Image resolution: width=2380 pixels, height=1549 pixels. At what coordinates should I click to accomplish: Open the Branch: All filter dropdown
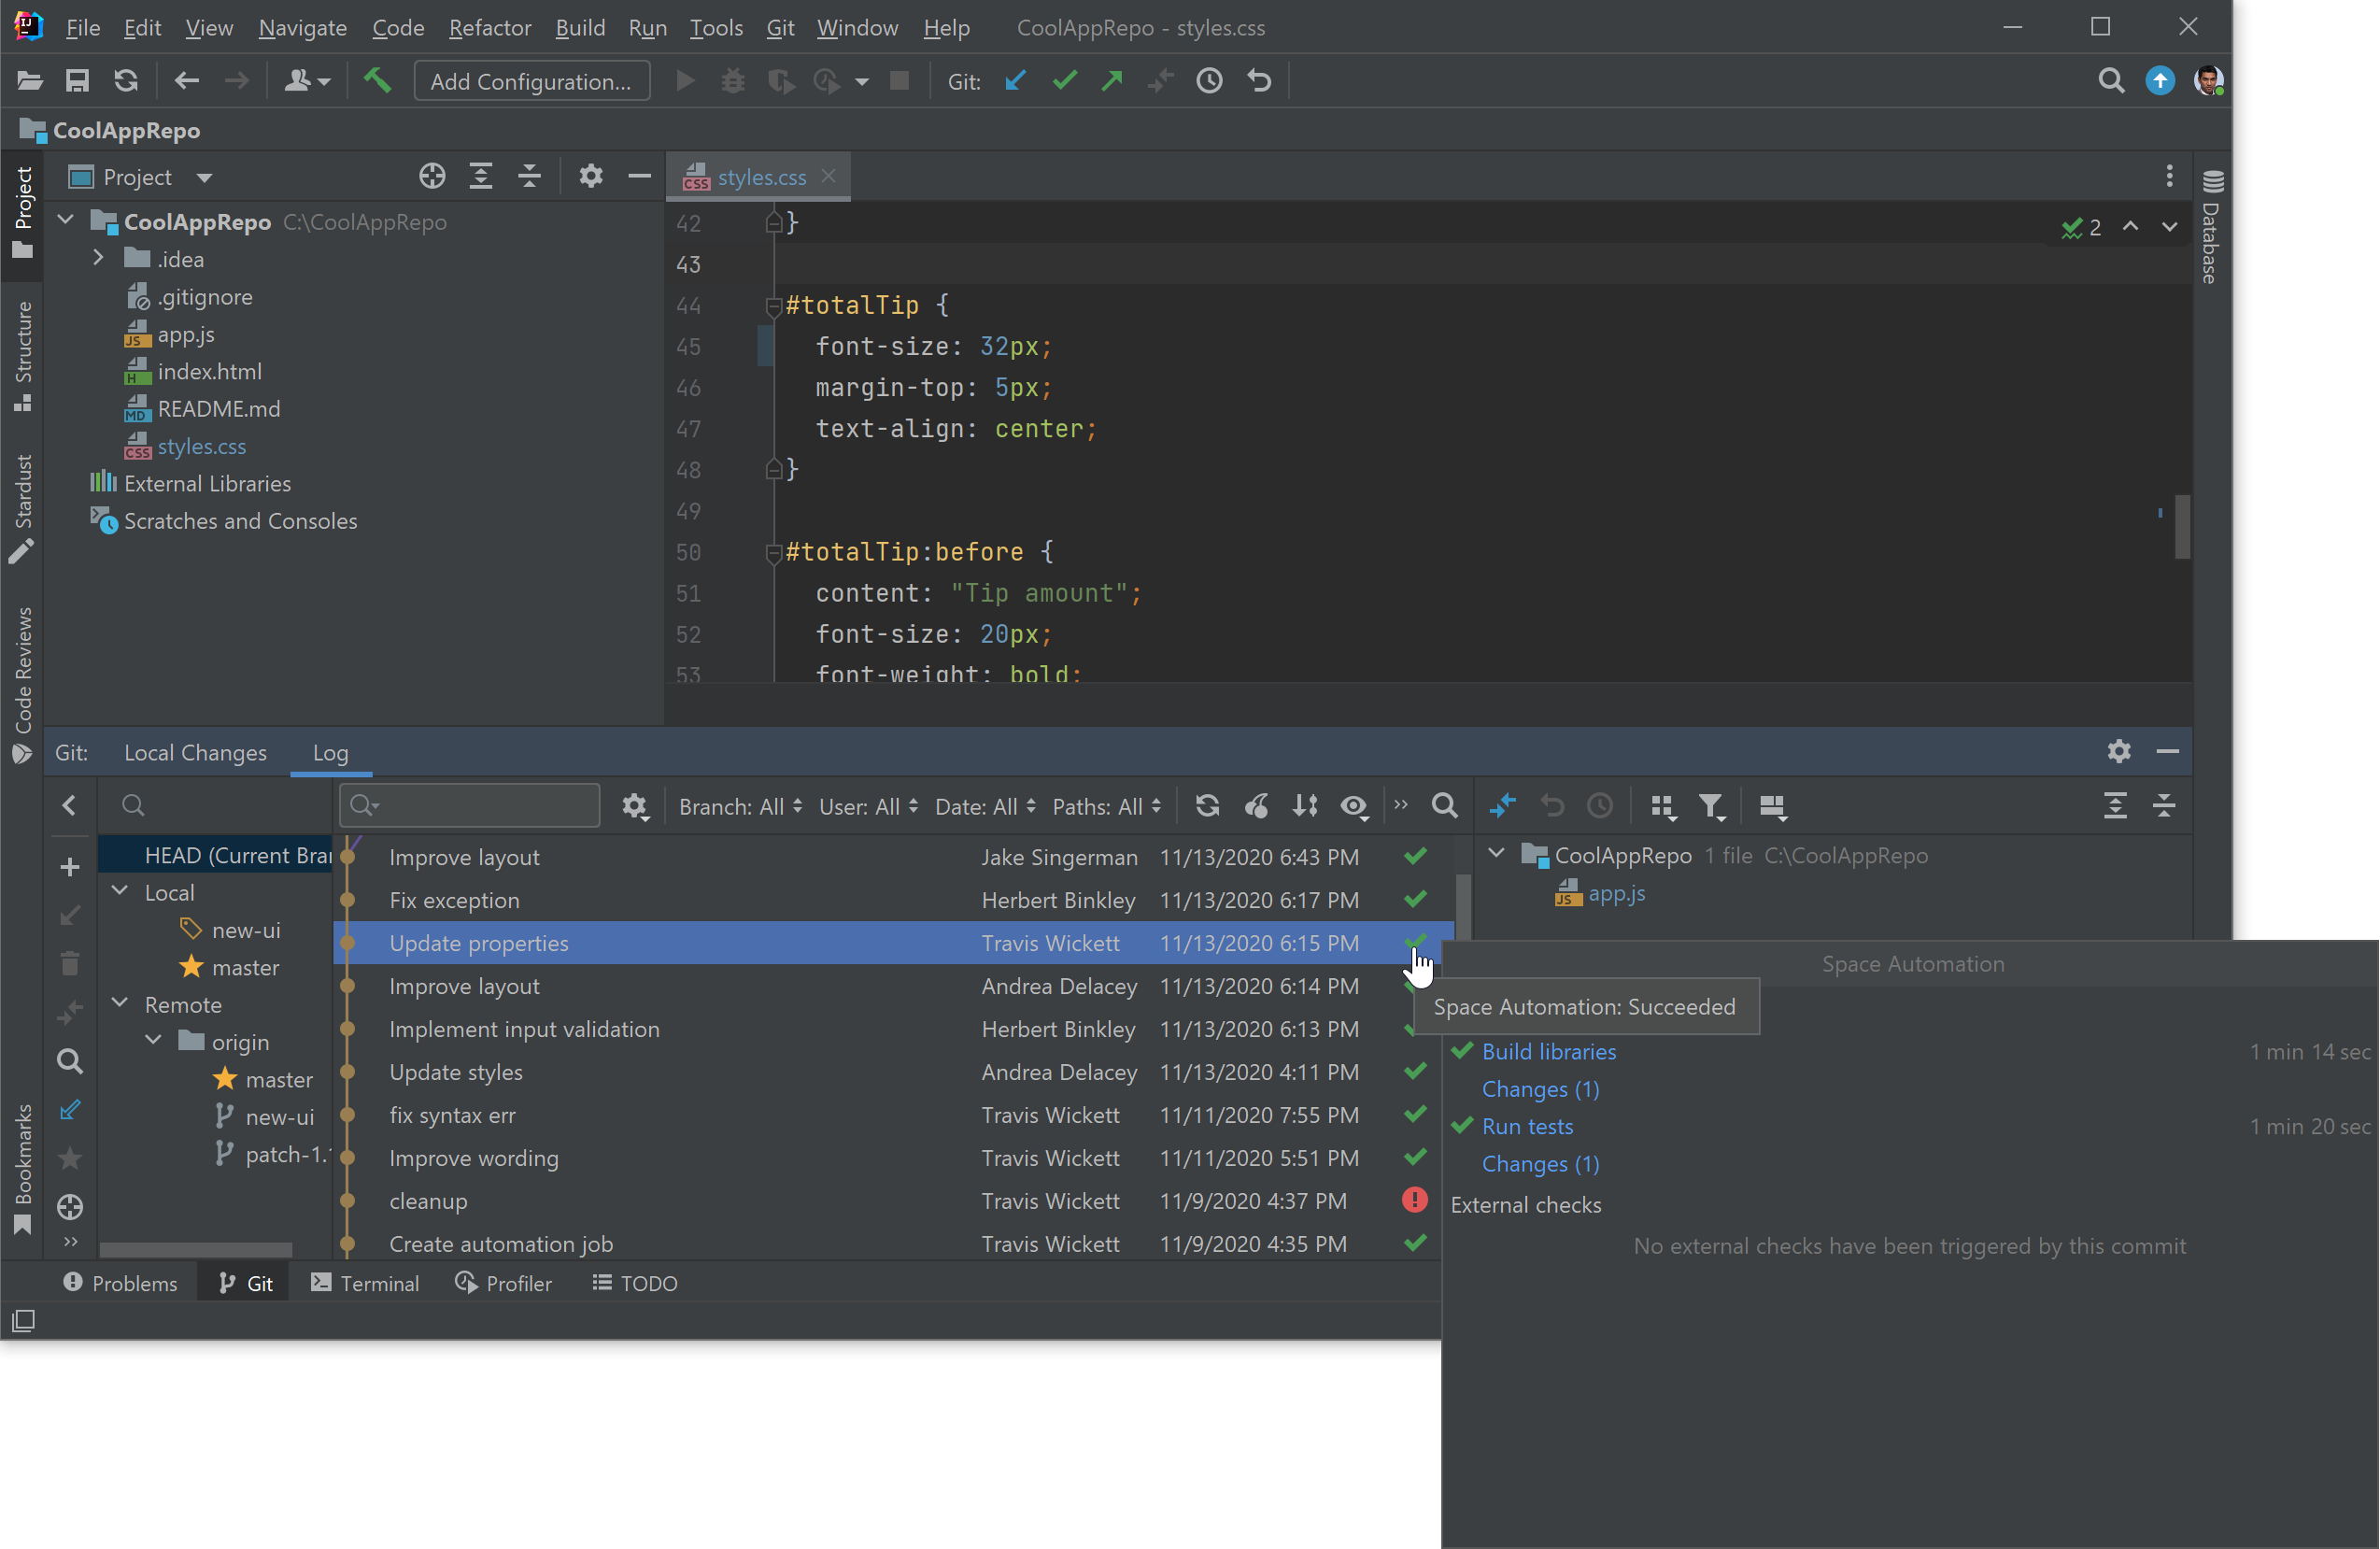coord(740,806)
